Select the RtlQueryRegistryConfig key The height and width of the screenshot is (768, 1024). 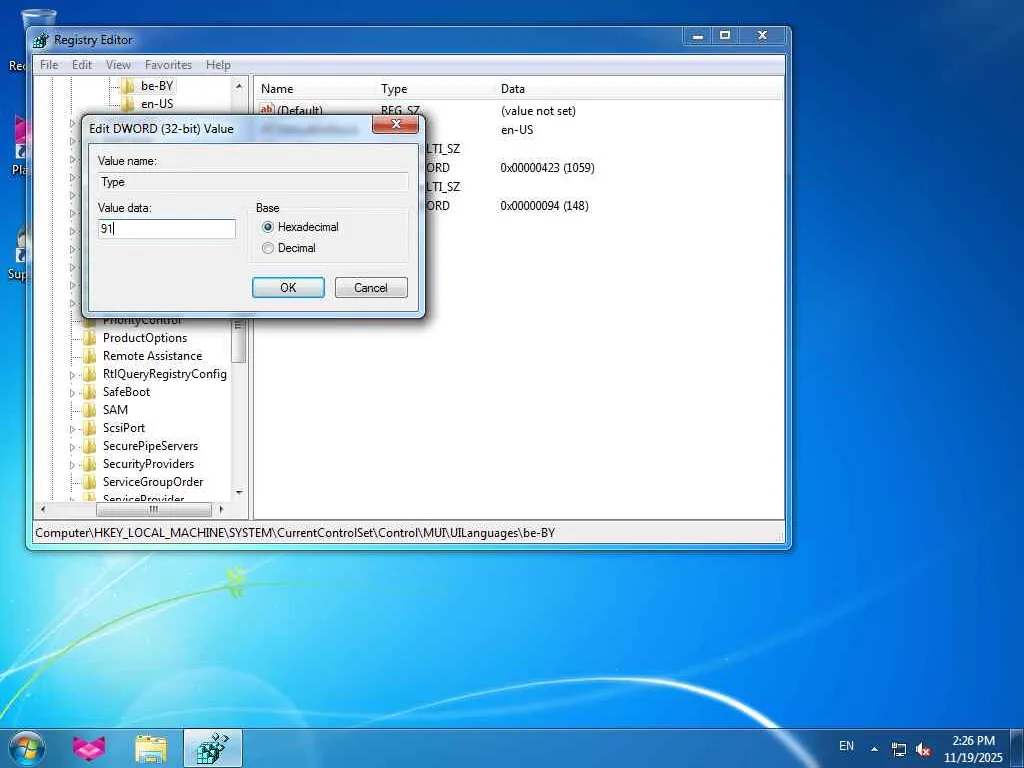pyautogui.click(x=165, y=374)
